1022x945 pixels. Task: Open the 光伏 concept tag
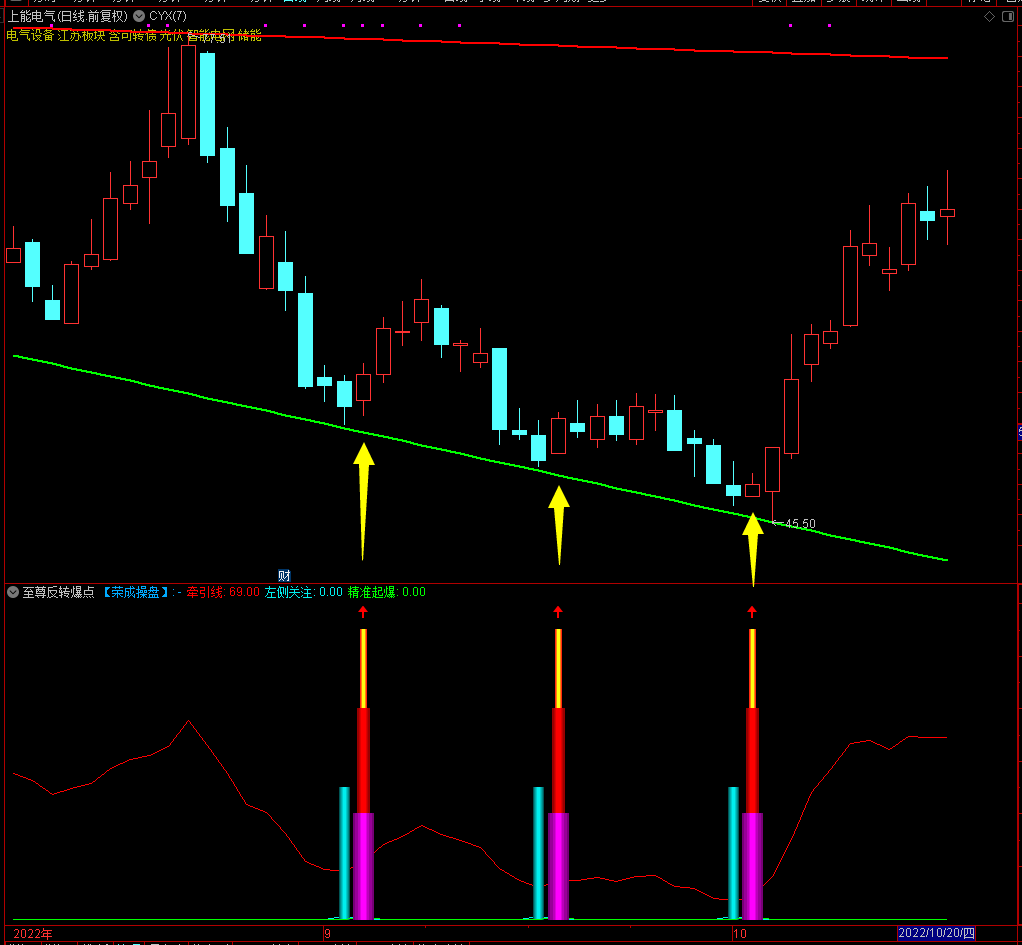172,35
